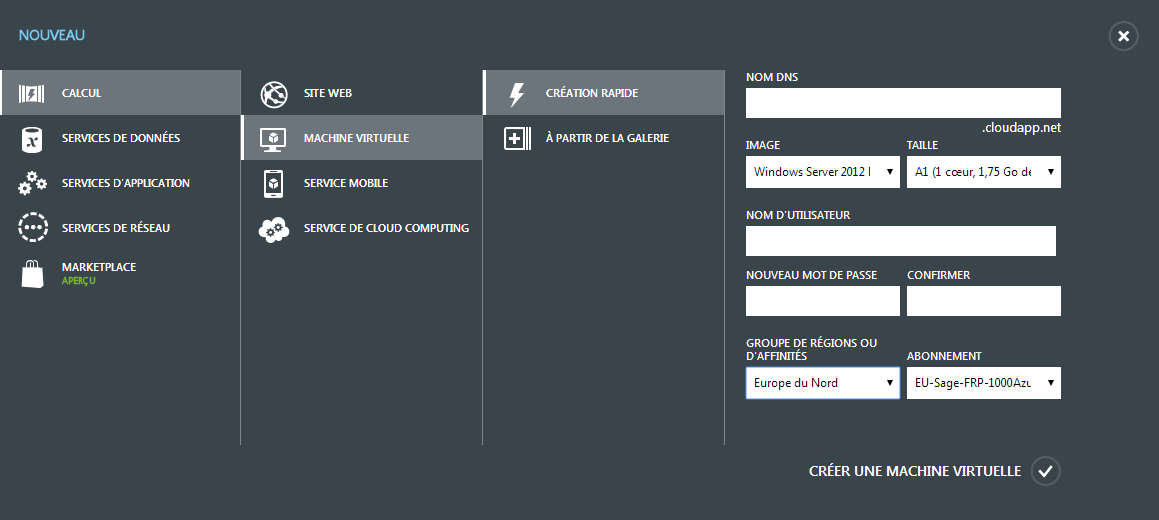
Task: Select the Création Rapide lightning icon
Action: (517, 94)
